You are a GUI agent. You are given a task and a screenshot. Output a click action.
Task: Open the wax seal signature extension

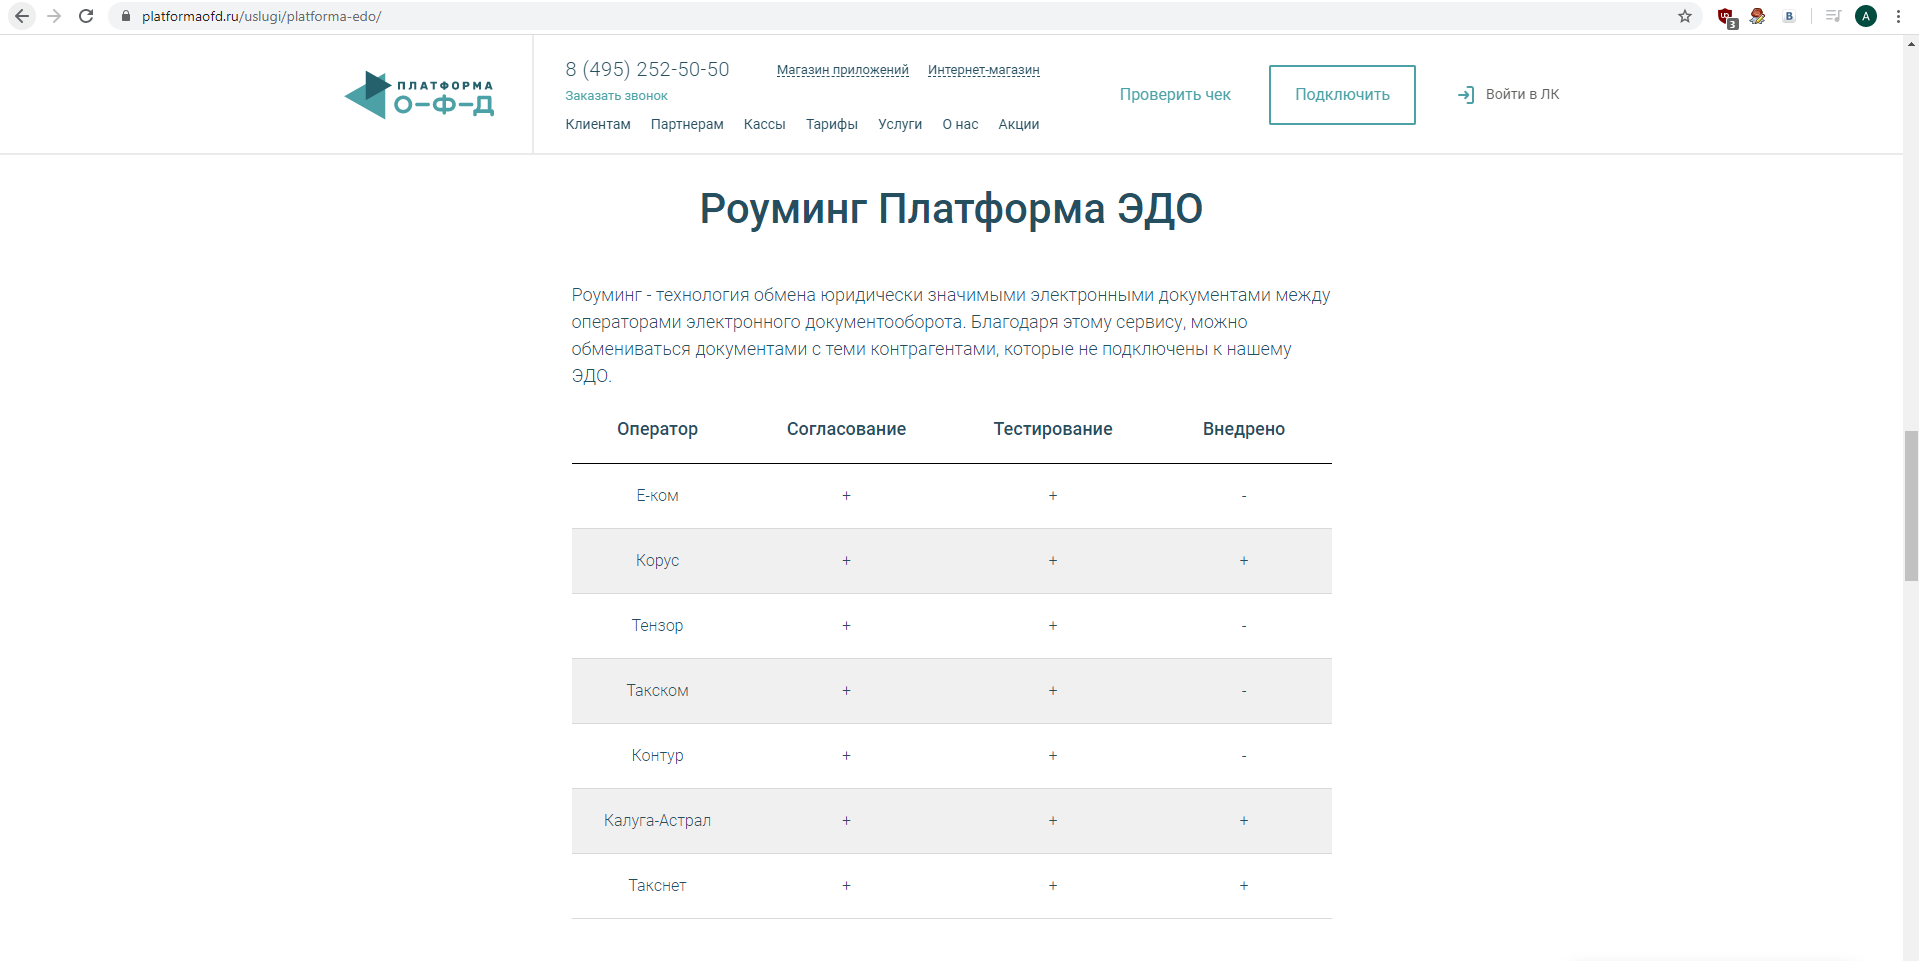coord(1758,16)
